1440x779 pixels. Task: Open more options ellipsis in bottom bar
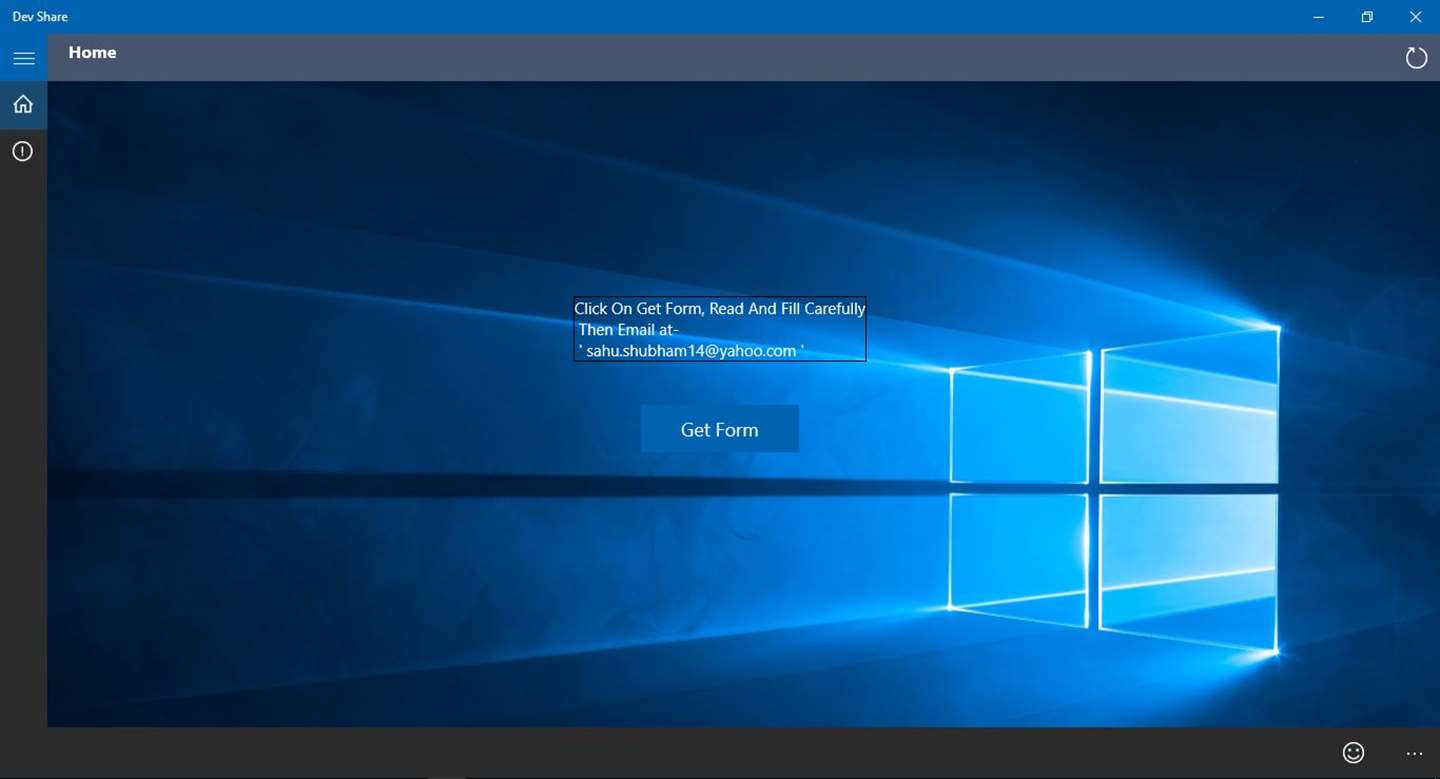1414,753
